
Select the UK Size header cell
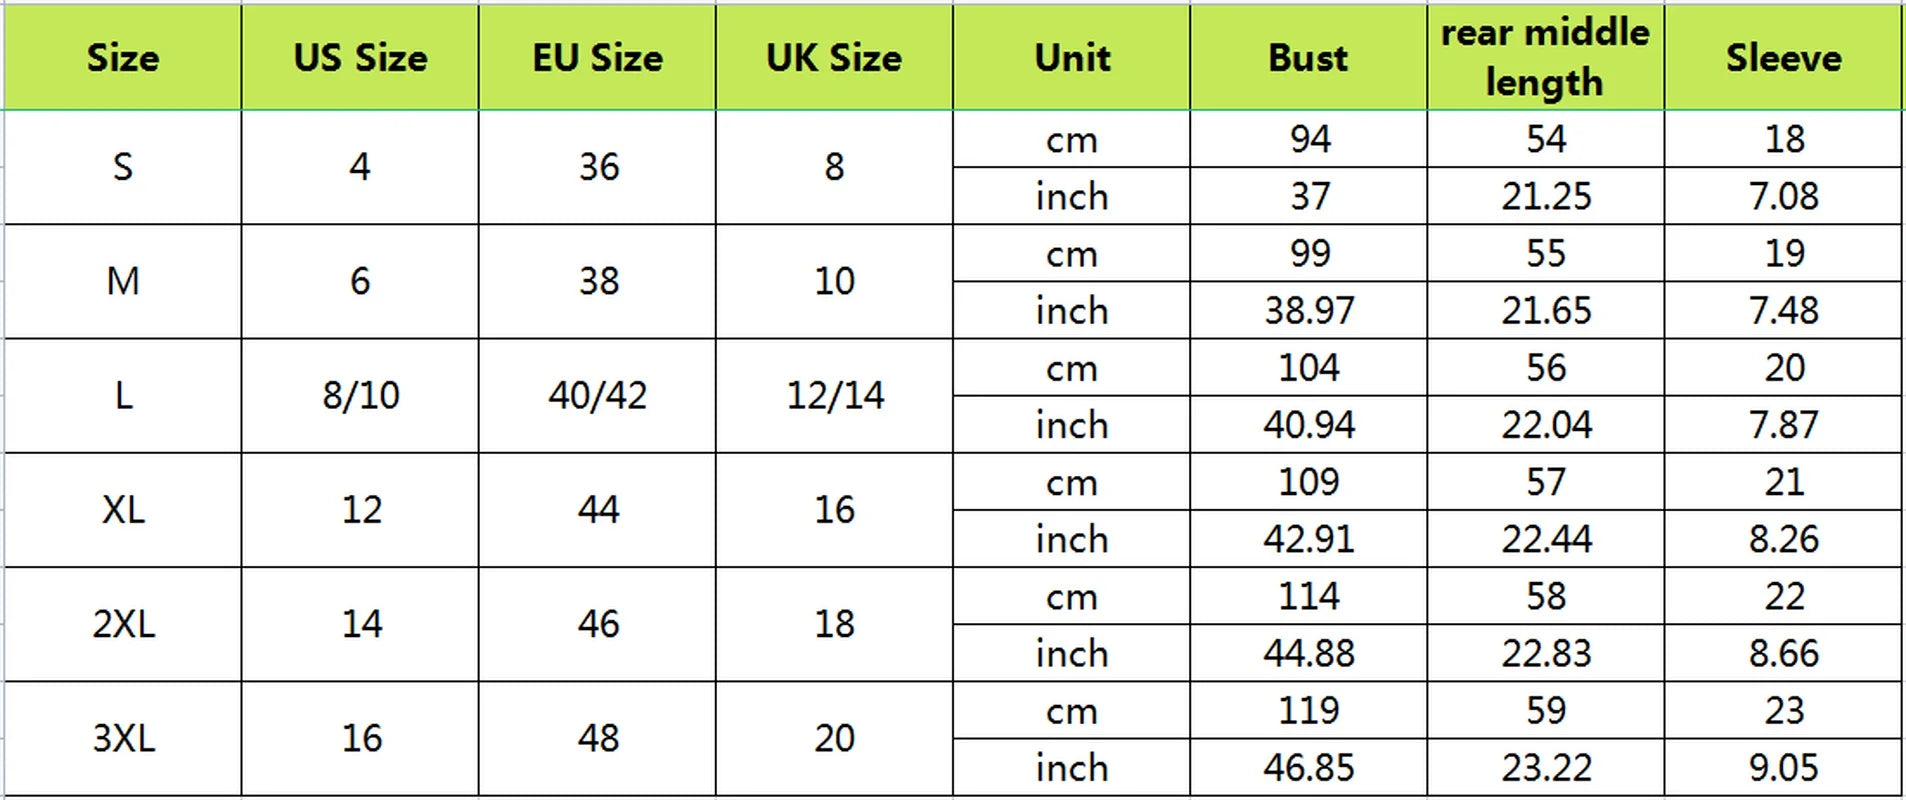[x=834, y=57]
